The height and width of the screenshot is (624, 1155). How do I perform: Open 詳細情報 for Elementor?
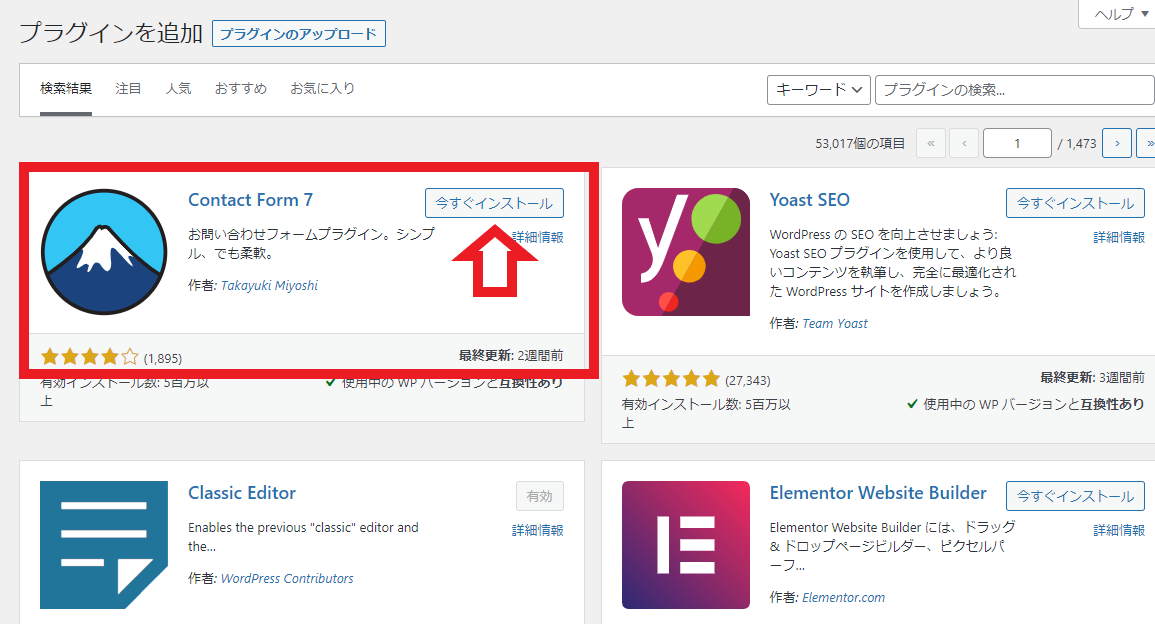[x=1119, y=530]
